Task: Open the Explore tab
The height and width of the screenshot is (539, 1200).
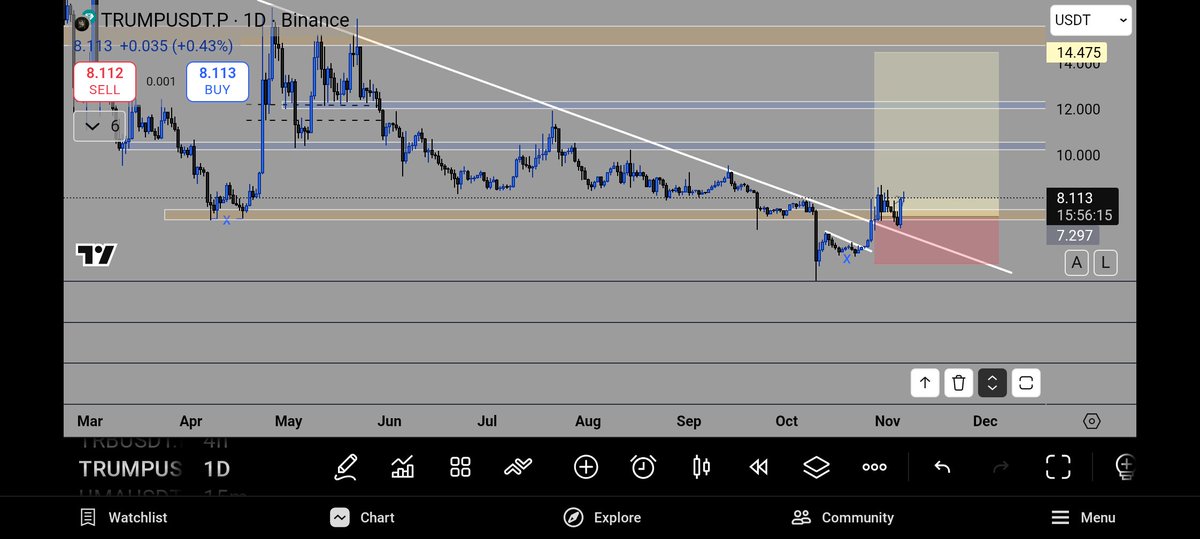Action: (602, 517)
